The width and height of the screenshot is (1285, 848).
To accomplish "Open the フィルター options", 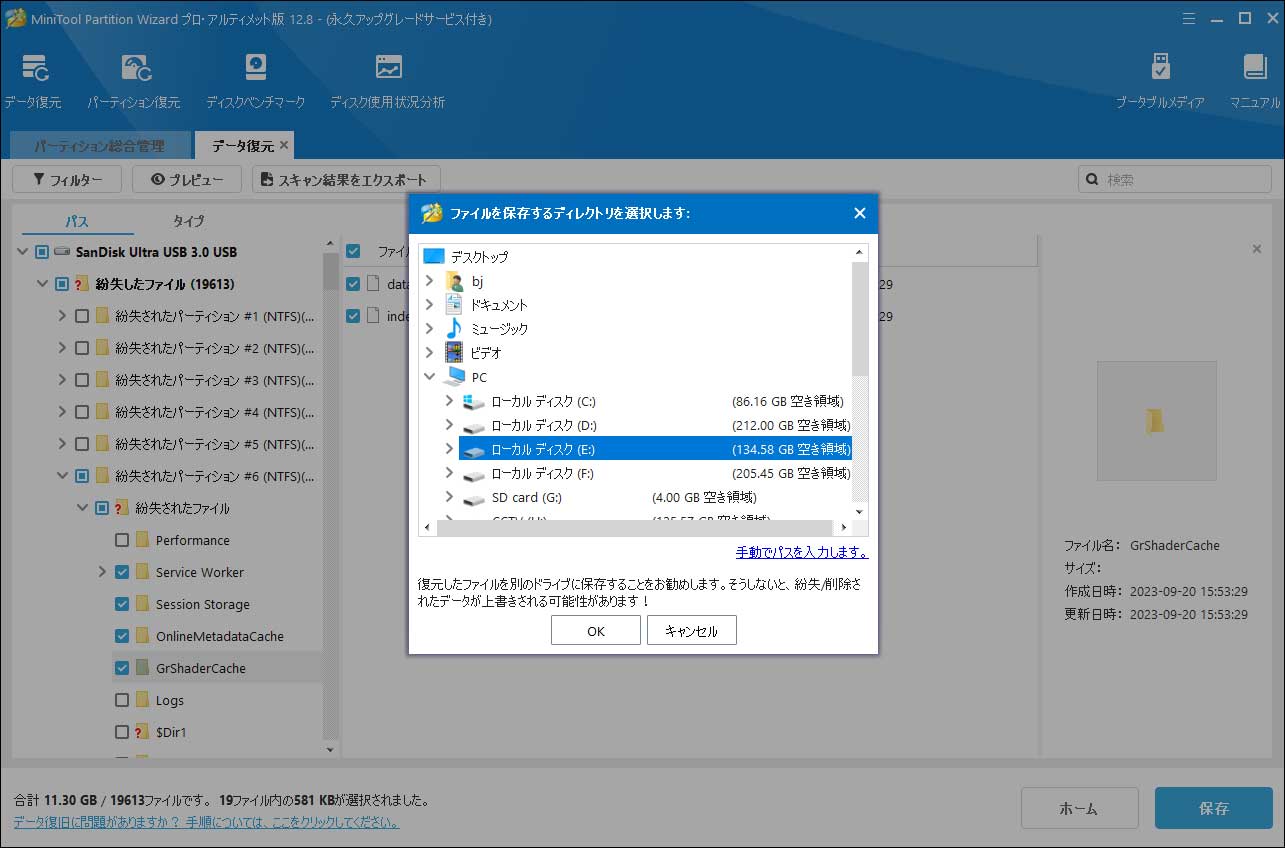I will click(67, 179).
